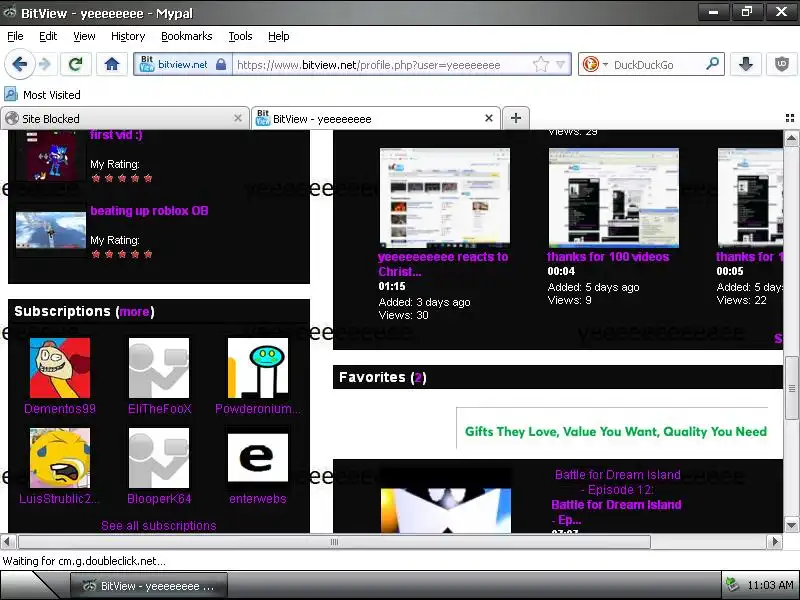Bookmark this page with the star
The height and width of the screenshot is (600, 800).
click(x=540, y=64)
